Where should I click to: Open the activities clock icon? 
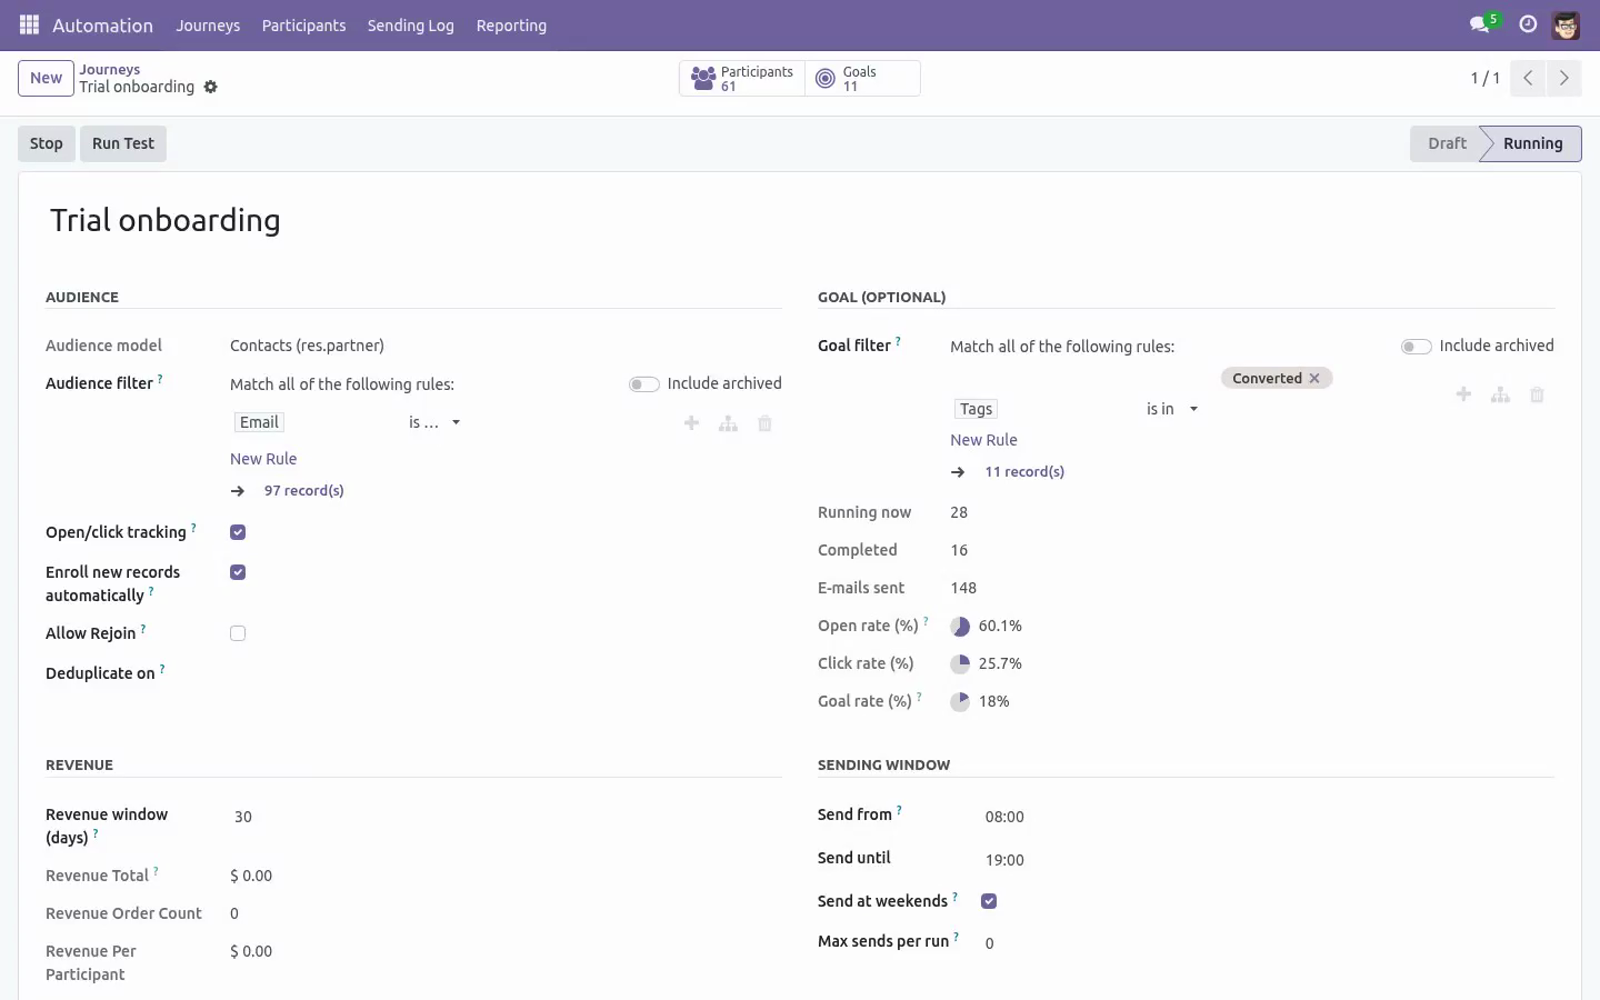(1528, 24)
